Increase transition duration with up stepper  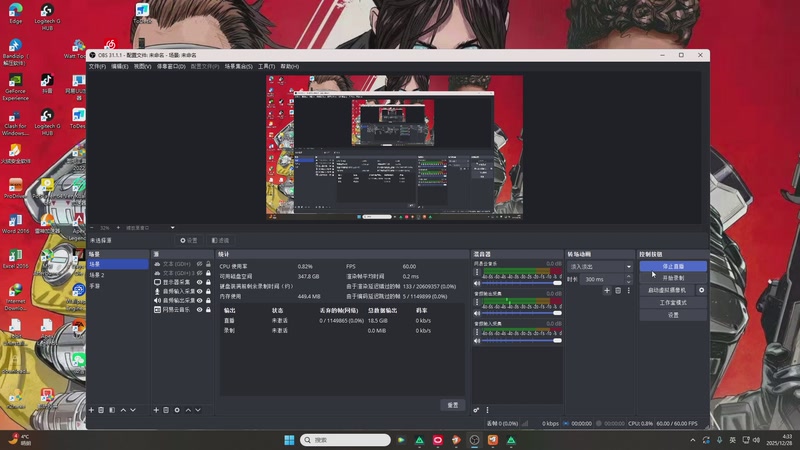point(629,277)
